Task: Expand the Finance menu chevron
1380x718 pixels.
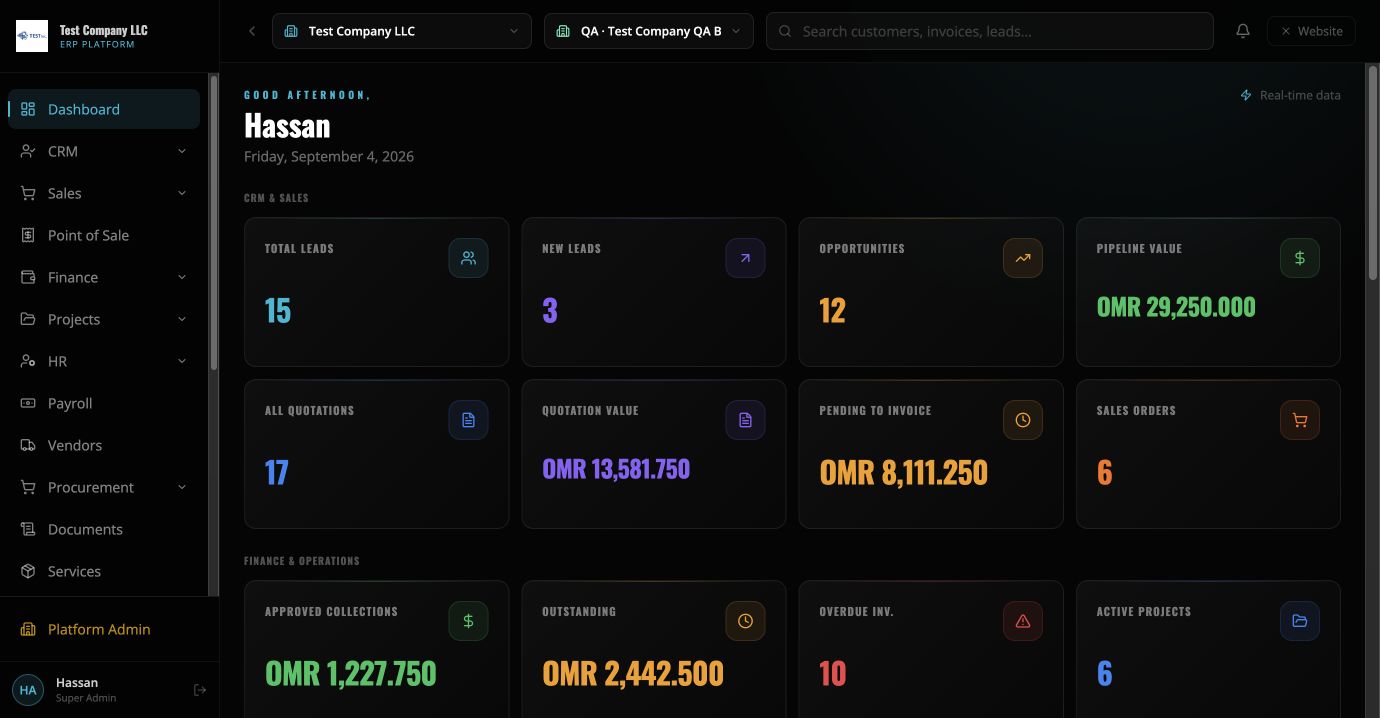Action: (182, 277)
